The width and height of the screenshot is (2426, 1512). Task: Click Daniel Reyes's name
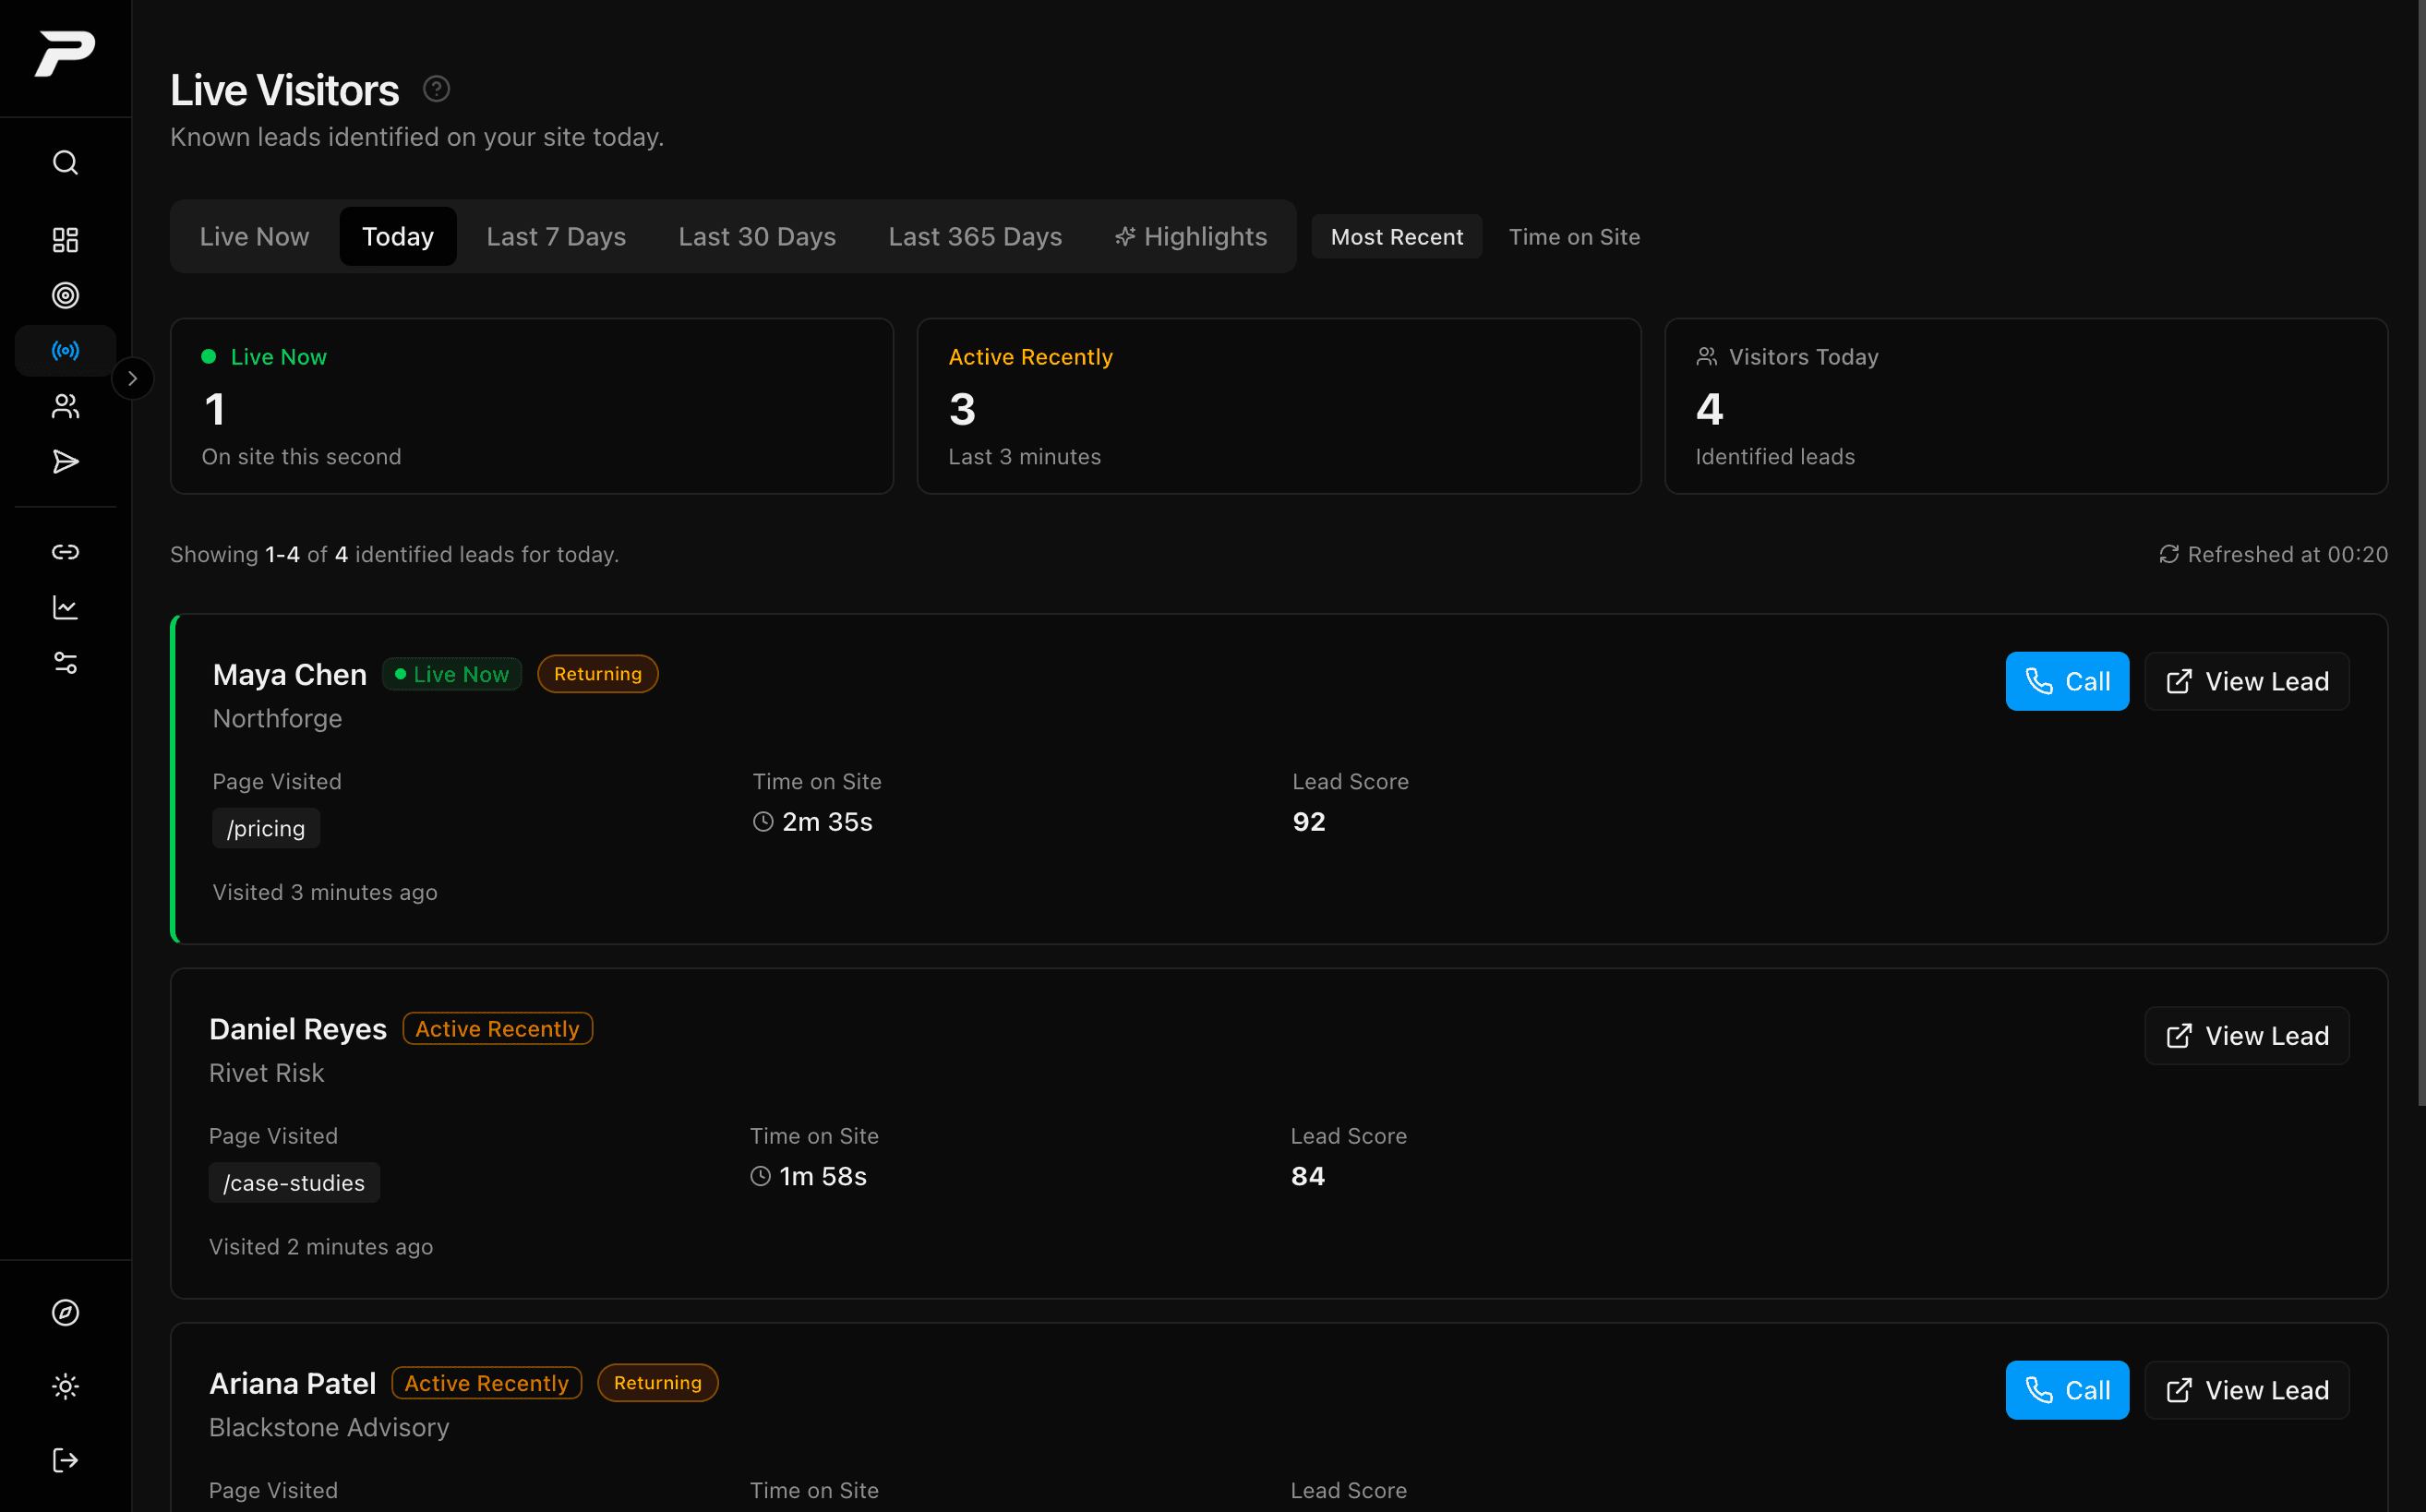coord(298,1029)
